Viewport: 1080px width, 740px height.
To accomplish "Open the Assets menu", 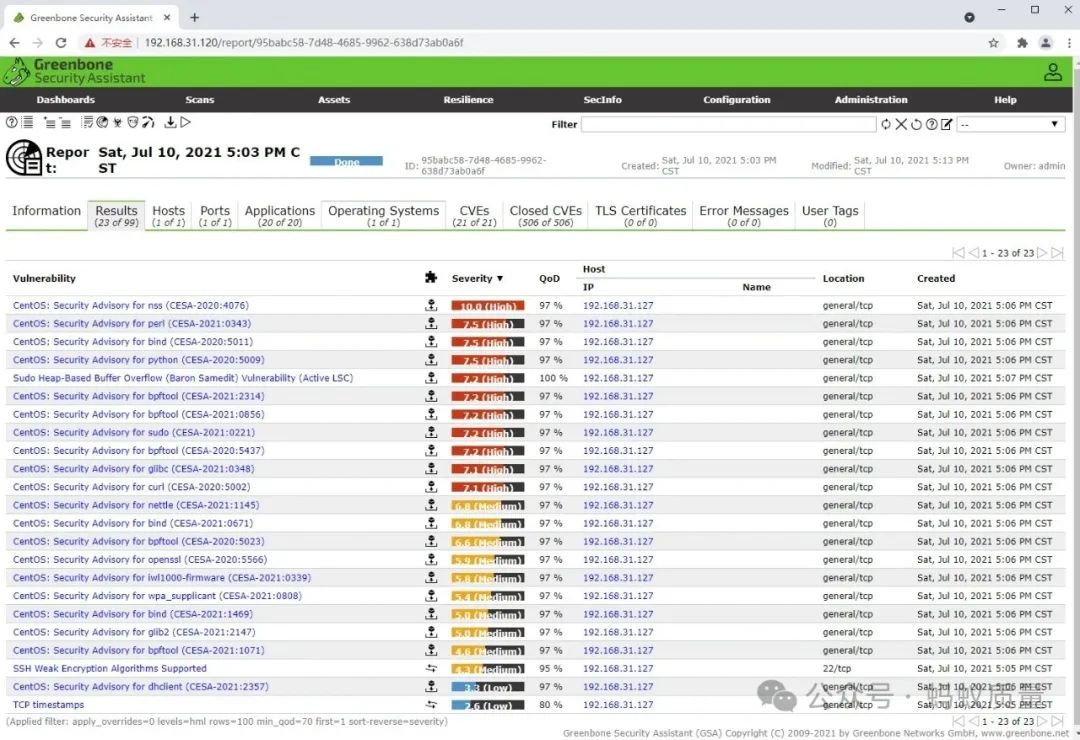I will coord(334,100).
